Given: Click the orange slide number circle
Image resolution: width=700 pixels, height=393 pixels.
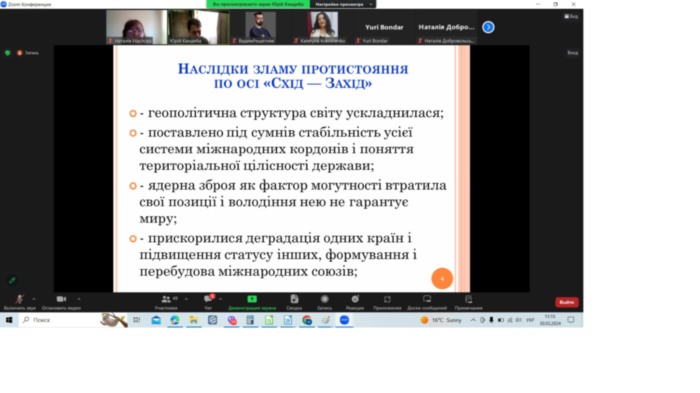Looking at the screenshot, I should (x=442, y=278).
